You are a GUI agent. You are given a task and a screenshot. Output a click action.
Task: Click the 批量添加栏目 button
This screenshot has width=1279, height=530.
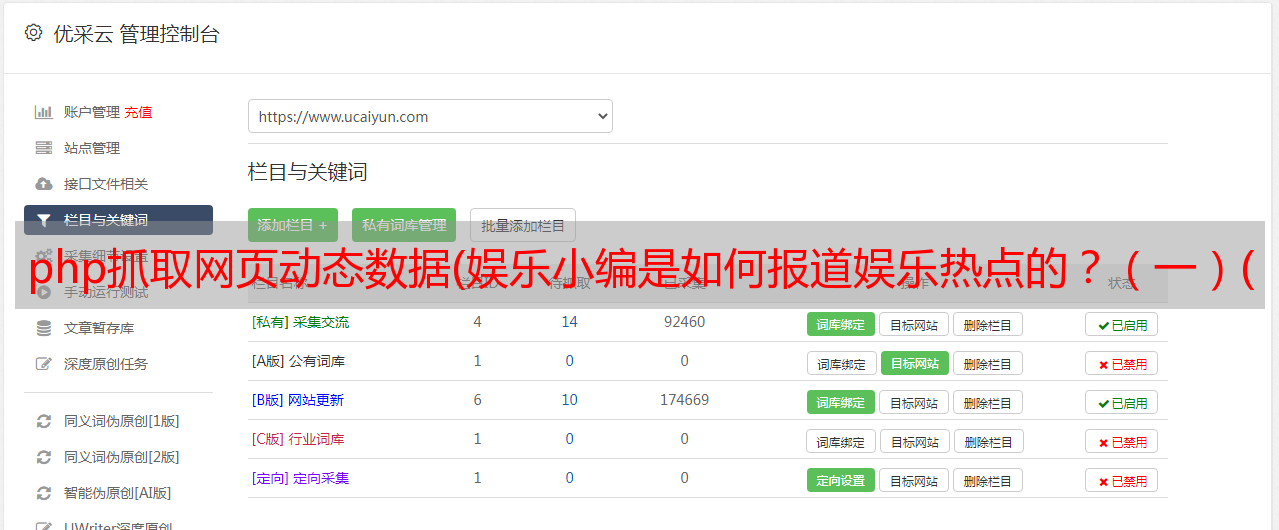click(x=523, y=225)
